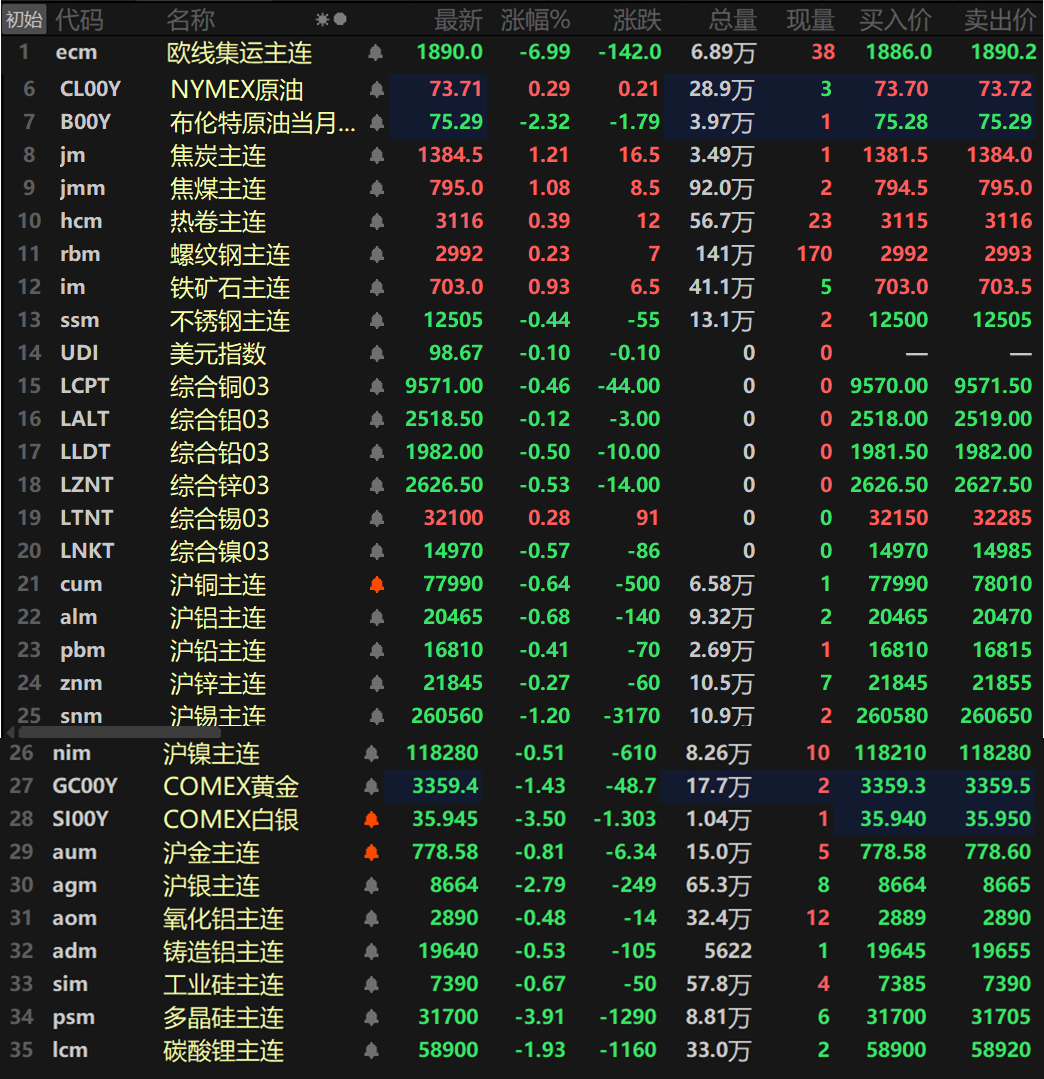This screenshot has height=1079, width=1044.
Task: Click alert bell for 螺纹钢主连
Action: [x=376, y=254]
